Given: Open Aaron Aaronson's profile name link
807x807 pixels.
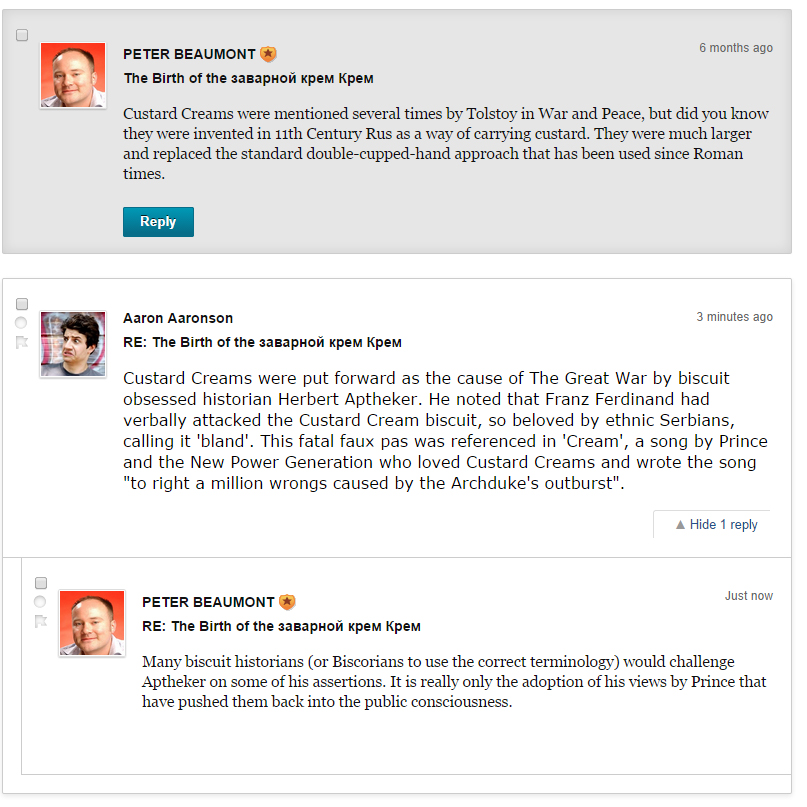Looking at the screenshot, I should [x=178, y=318].
